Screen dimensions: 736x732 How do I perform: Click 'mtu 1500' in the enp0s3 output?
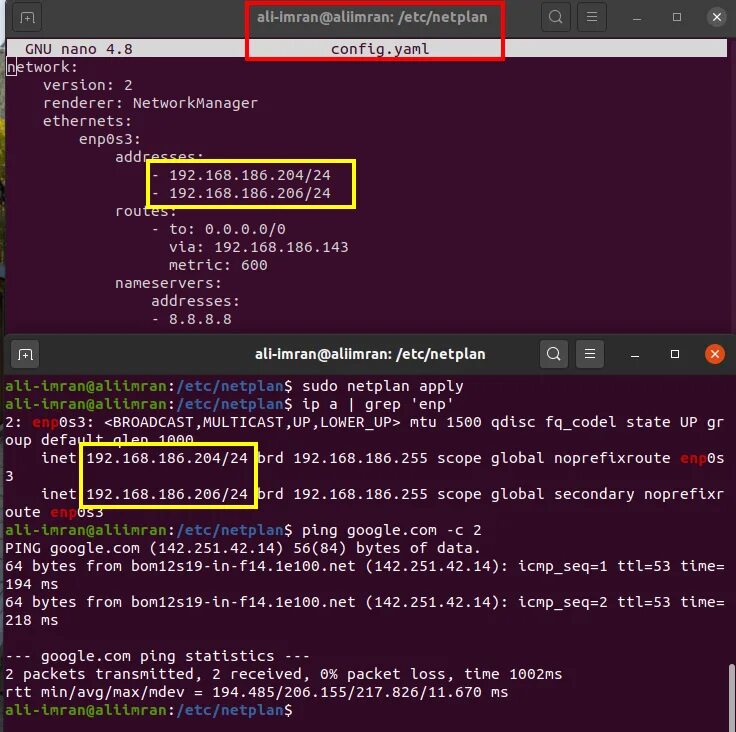[445, 422]
